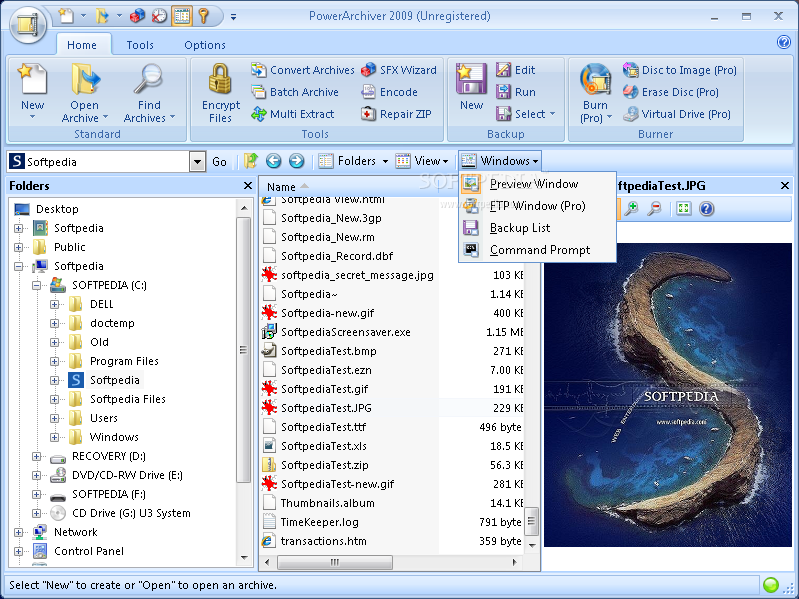
Task: Click the Burn (Pro) disc icon
Action: pyautogui.click(x=595, y=80)
